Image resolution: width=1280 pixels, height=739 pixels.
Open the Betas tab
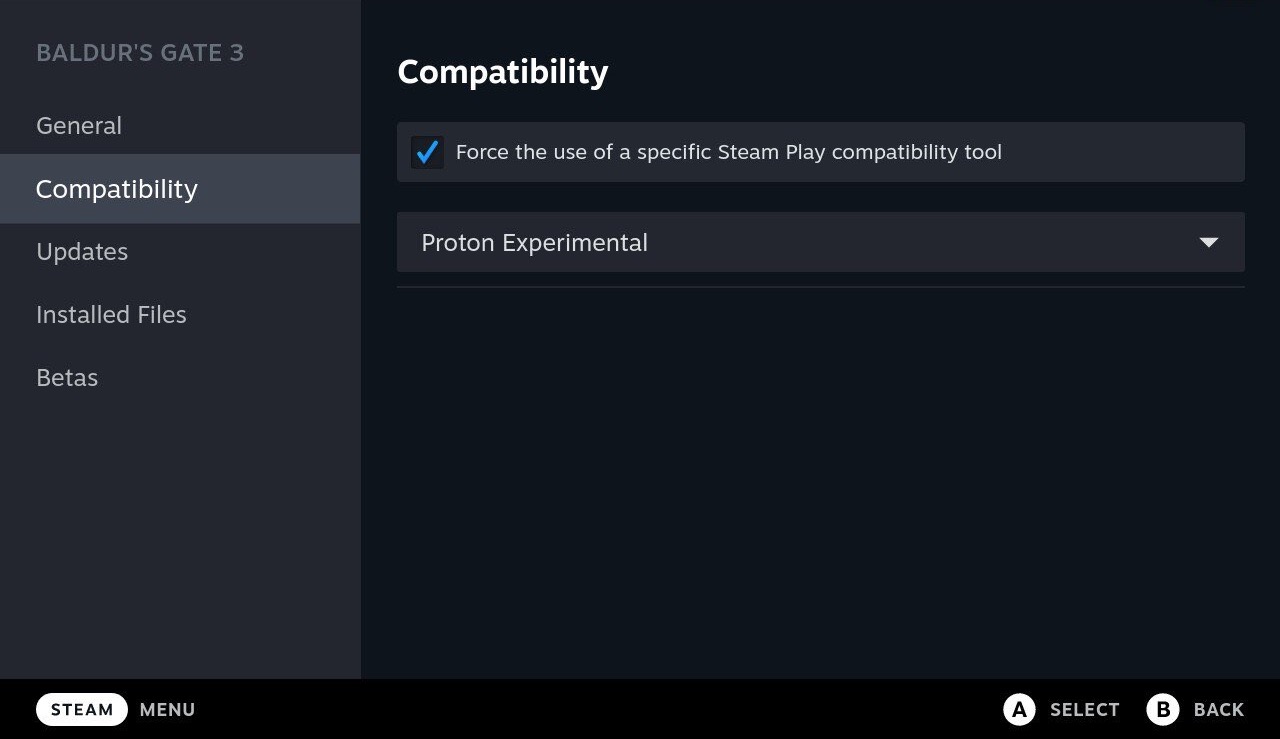point(67,378)
